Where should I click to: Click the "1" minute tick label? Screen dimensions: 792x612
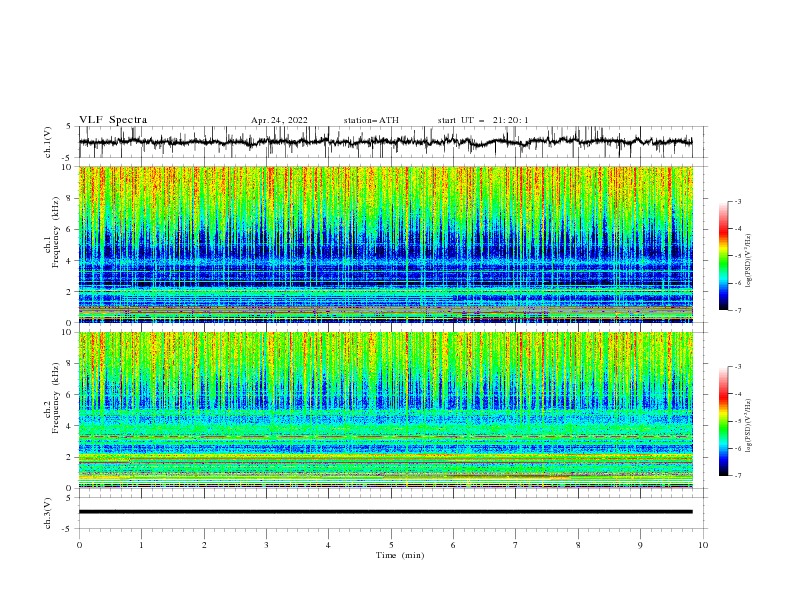point(141,545)
